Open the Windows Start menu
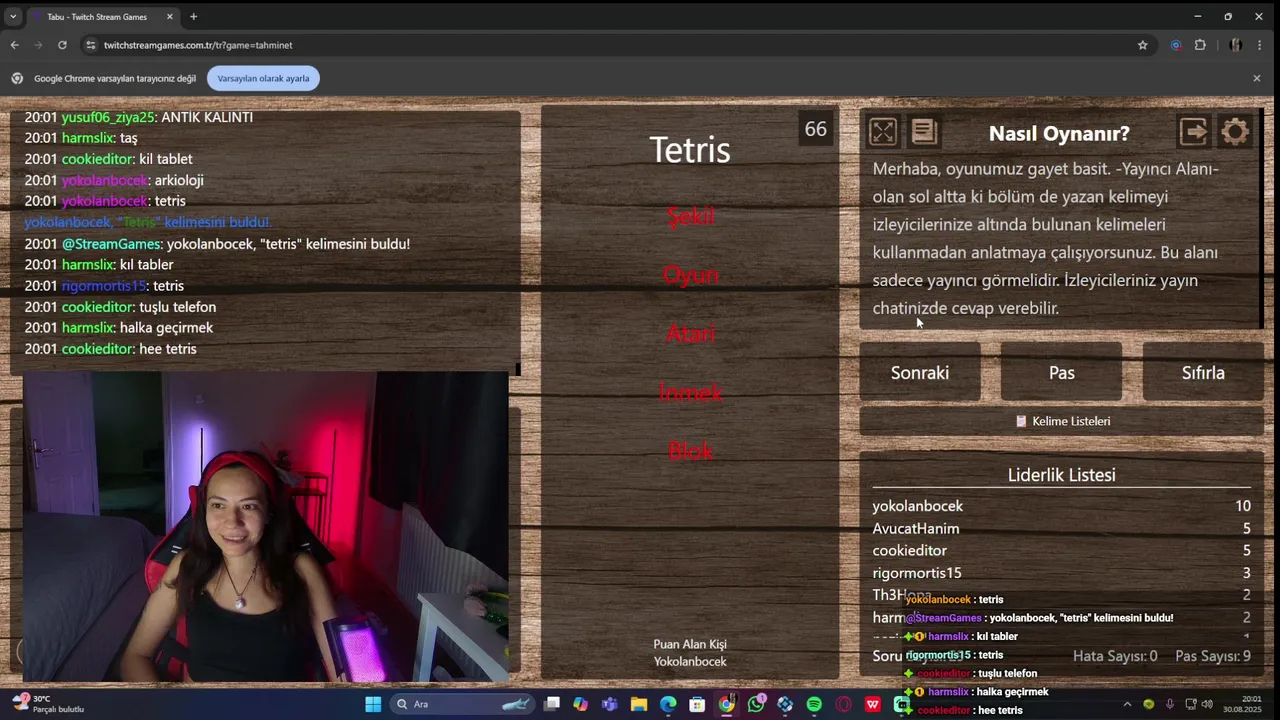Image resolution: width=1280 pixels, height=720 pixels. [373, 704]
